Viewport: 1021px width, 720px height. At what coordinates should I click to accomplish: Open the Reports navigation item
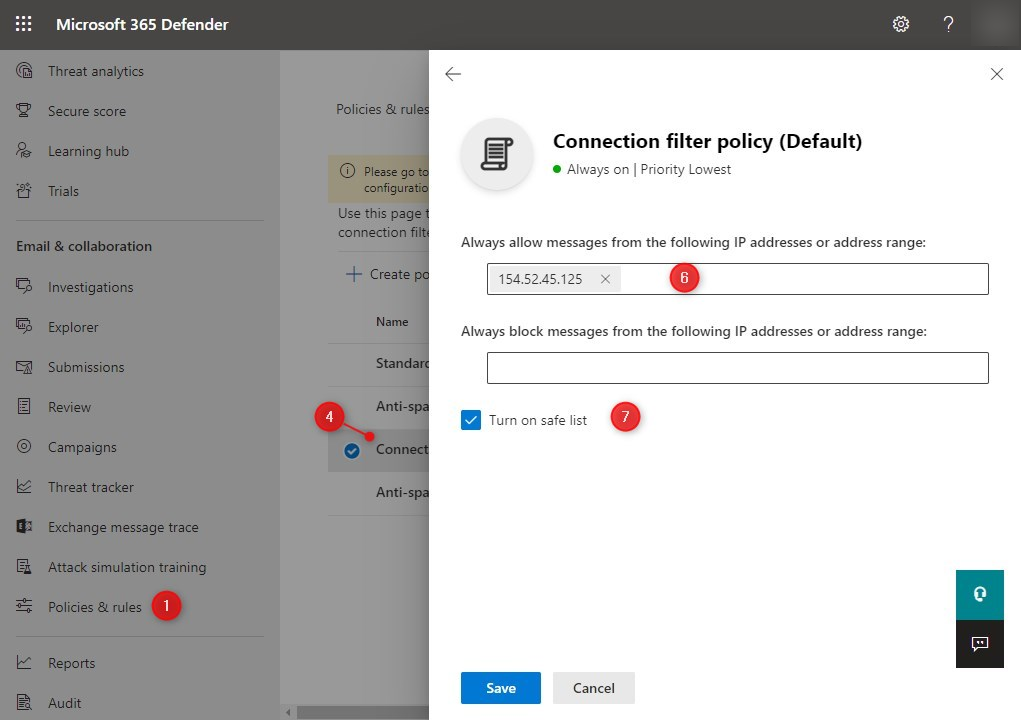pyautogui.click(x=71, y=663)
